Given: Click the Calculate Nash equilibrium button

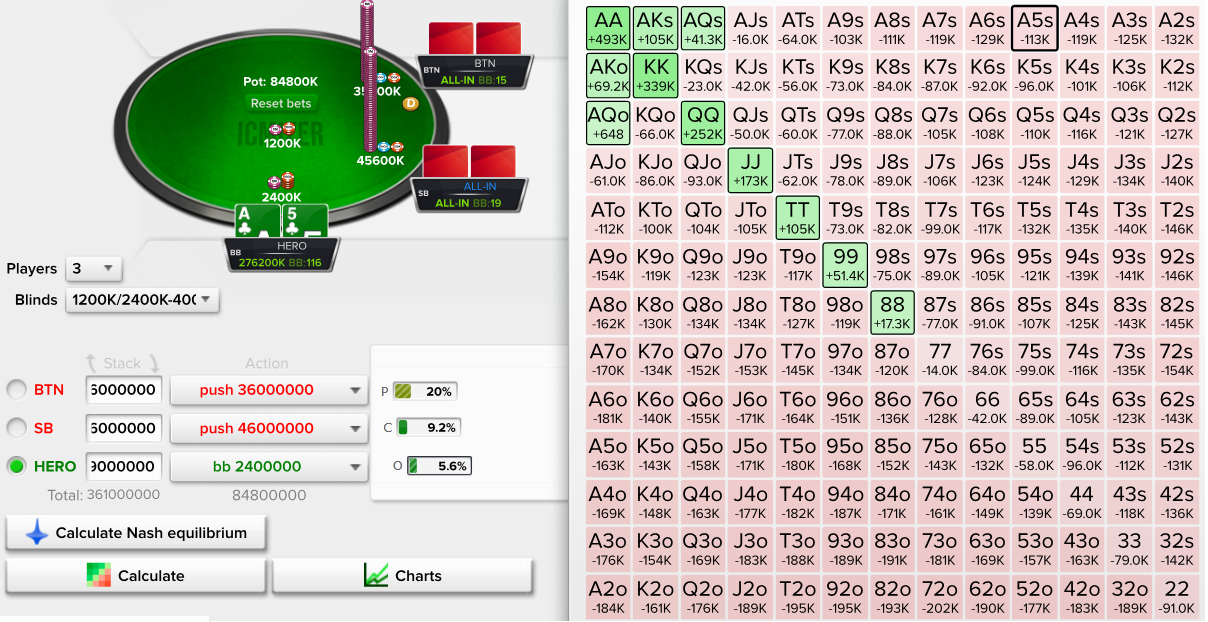Looking at the screenshot, I should coord(136,534).
